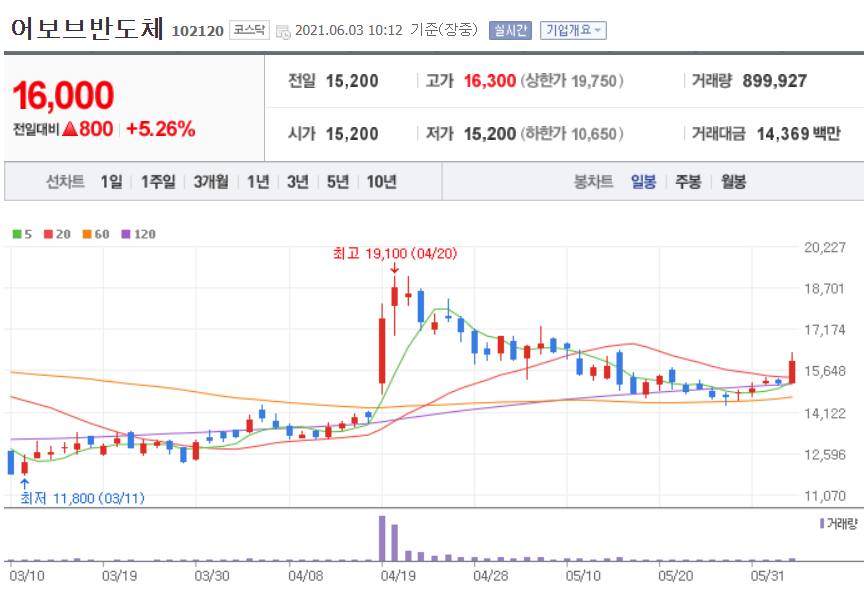Screen dimensions: 864x595
Task: Select the 3년 line chart tab
Action: 298,181
